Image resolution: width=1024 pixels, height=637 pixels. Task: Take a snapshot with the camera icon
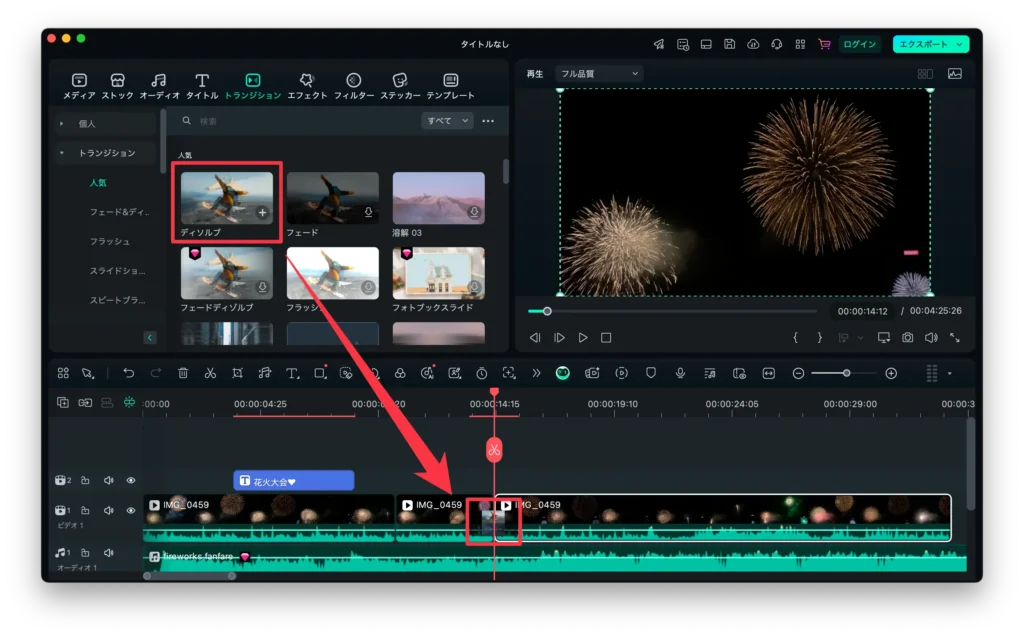click(907, 338)
